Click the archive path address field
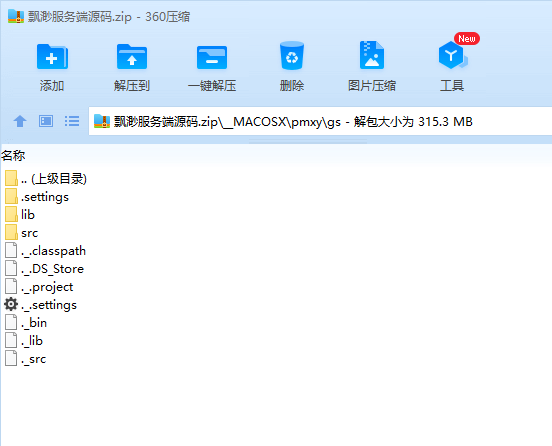This screenshot has width=552, height=446. (320, 121)
